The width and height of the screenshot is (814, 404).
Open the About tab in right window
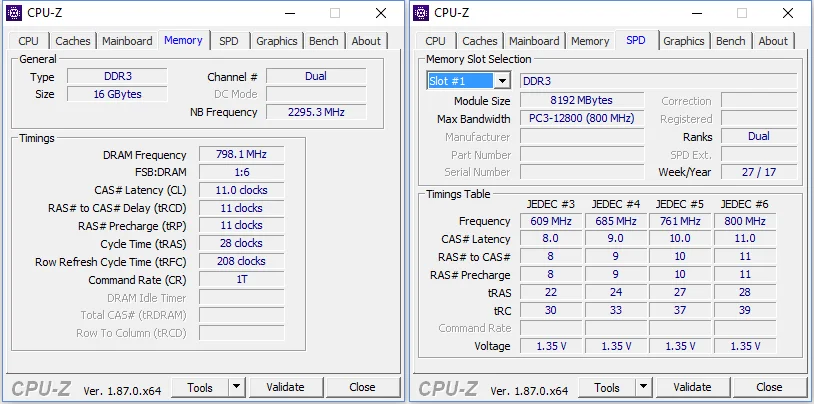coord(774,41)
